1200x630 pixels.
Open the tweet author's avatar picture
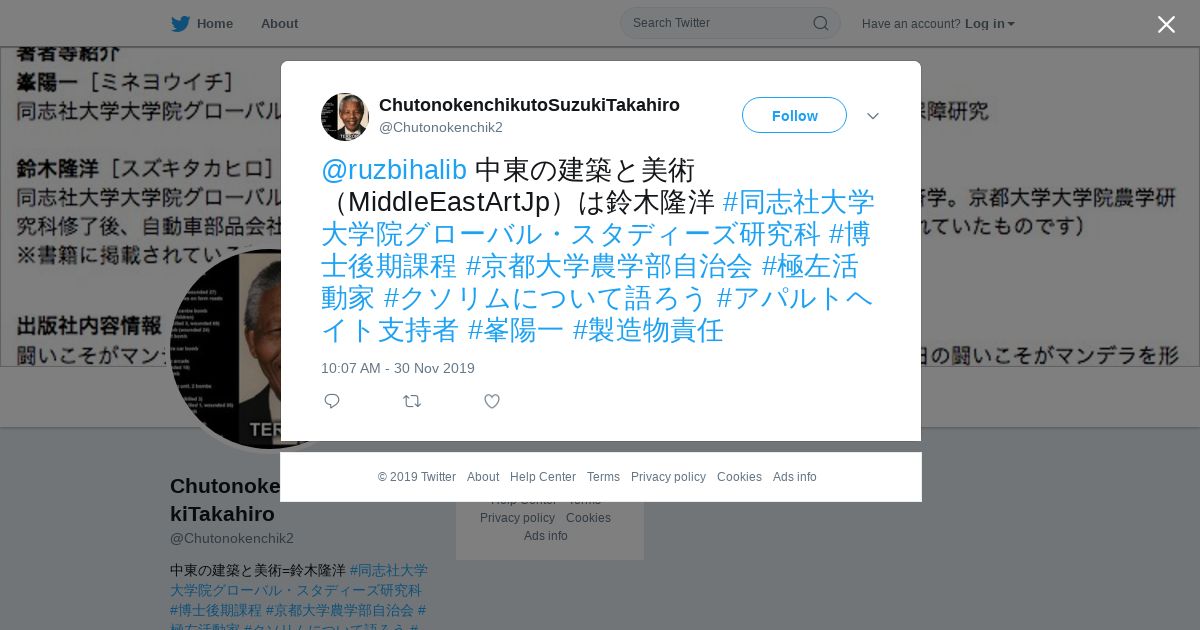pyautogui.click(x=345, y=117)
